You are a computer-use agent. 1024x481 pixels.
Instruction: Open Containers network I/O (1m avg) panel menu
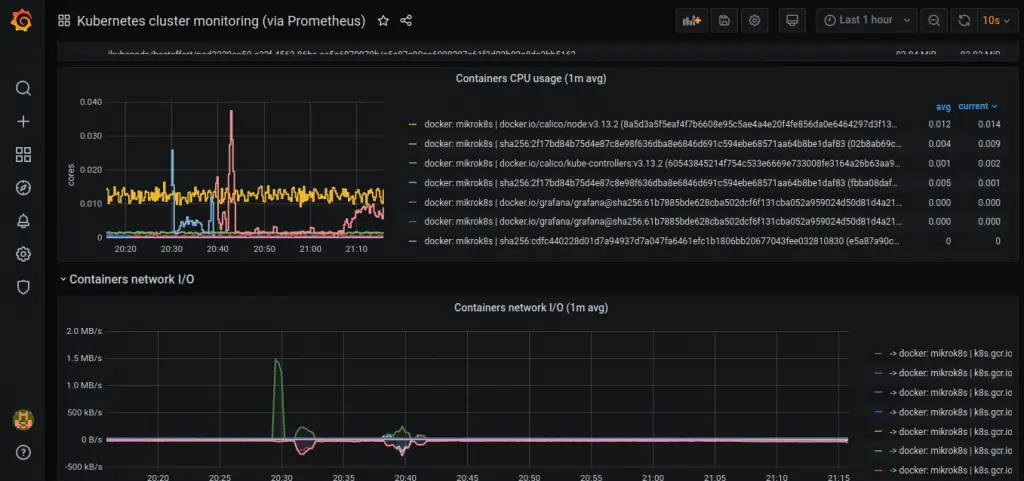click(531, 307)
